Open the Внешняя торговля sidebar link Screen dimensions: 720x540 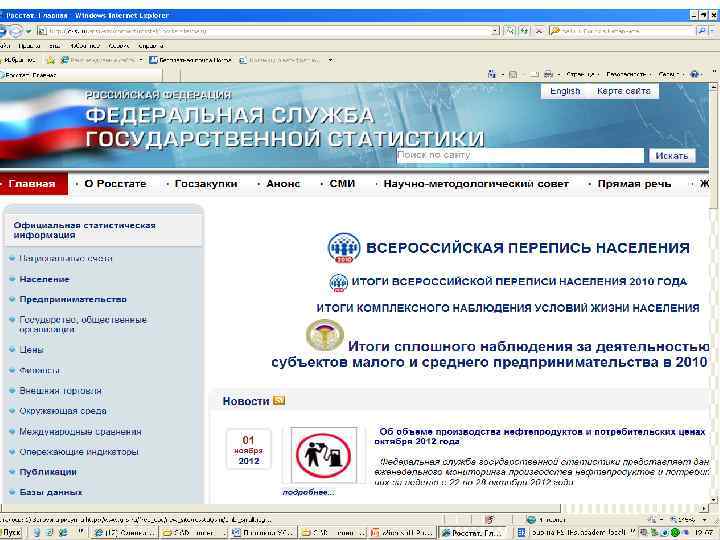(x=60, y=391)
